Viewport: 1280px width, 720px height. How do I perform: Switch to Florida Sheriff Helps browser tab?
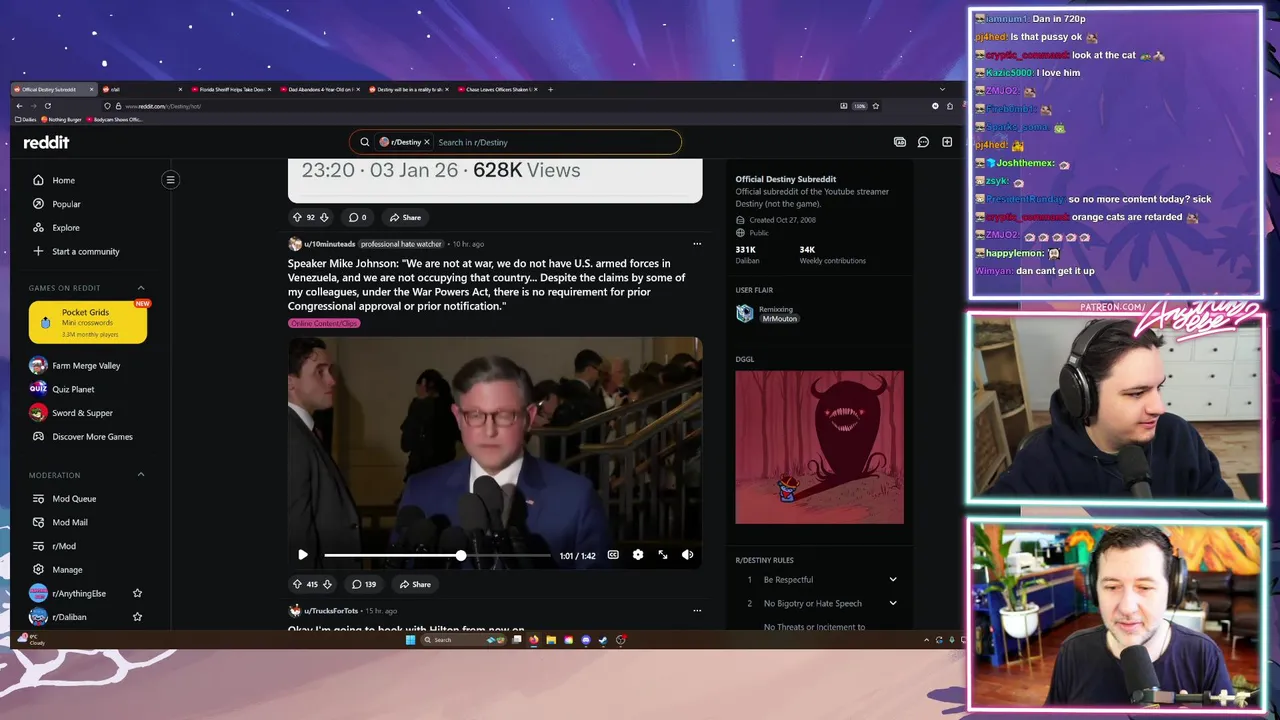232,89
